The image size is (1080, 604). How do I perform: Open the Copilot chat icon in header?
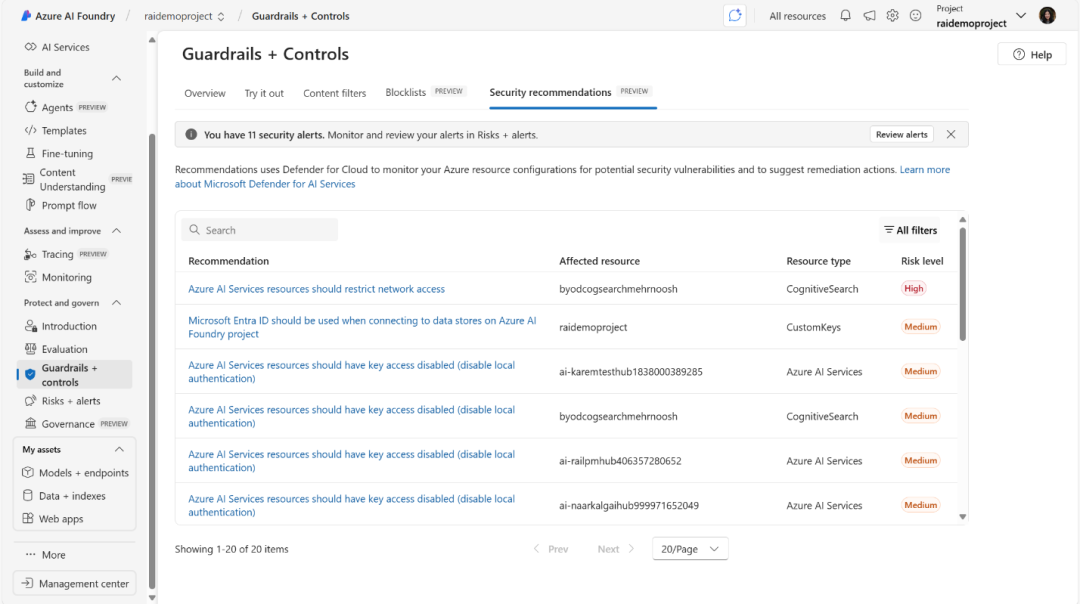735,15
